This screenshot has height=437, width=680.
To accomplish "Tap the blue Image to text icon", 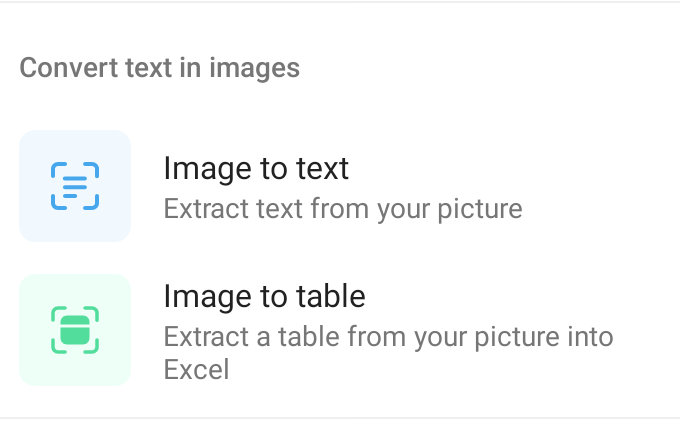I will [x=75, y=186].
